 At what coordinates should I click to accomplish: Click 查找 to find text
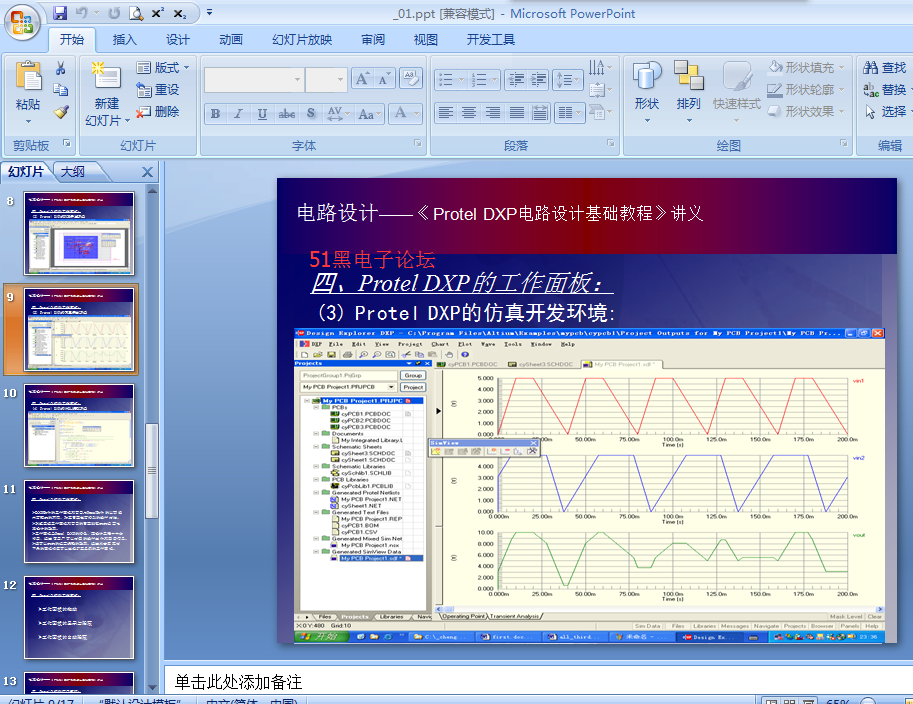(x=884, y=68)
